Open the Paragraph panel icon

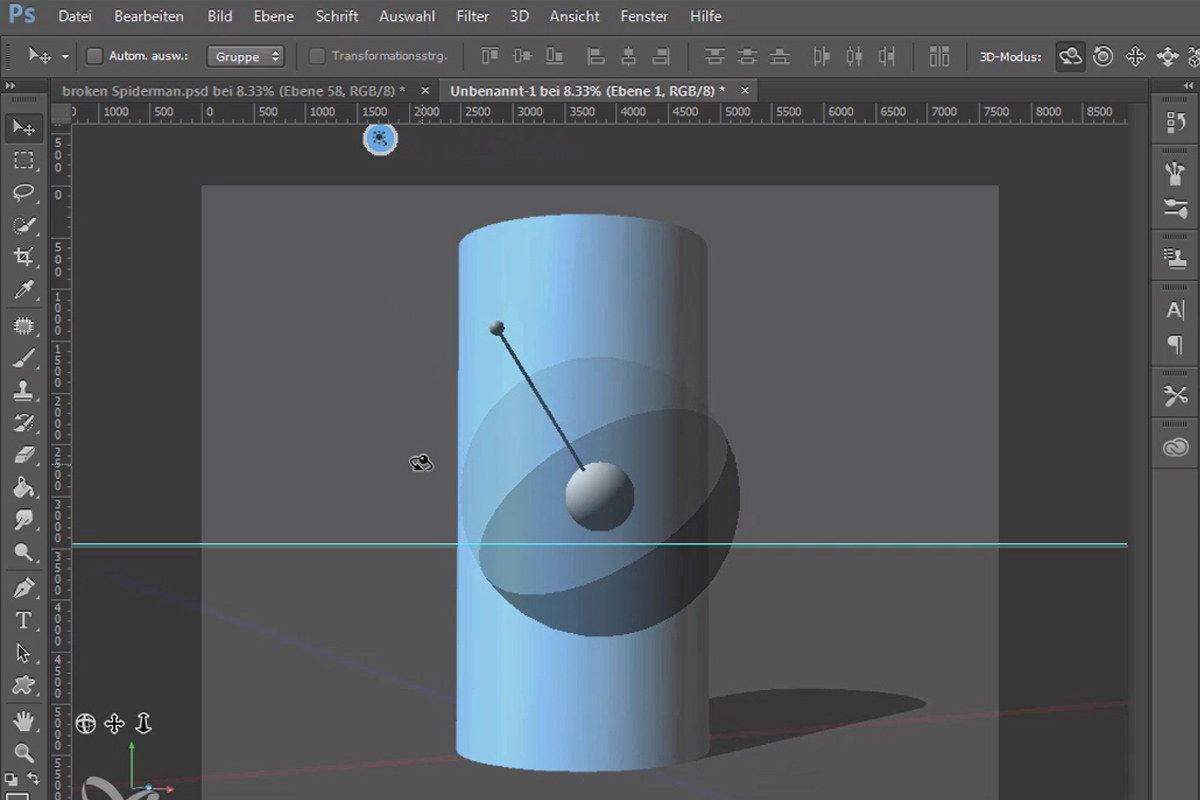coord(1175,344)
